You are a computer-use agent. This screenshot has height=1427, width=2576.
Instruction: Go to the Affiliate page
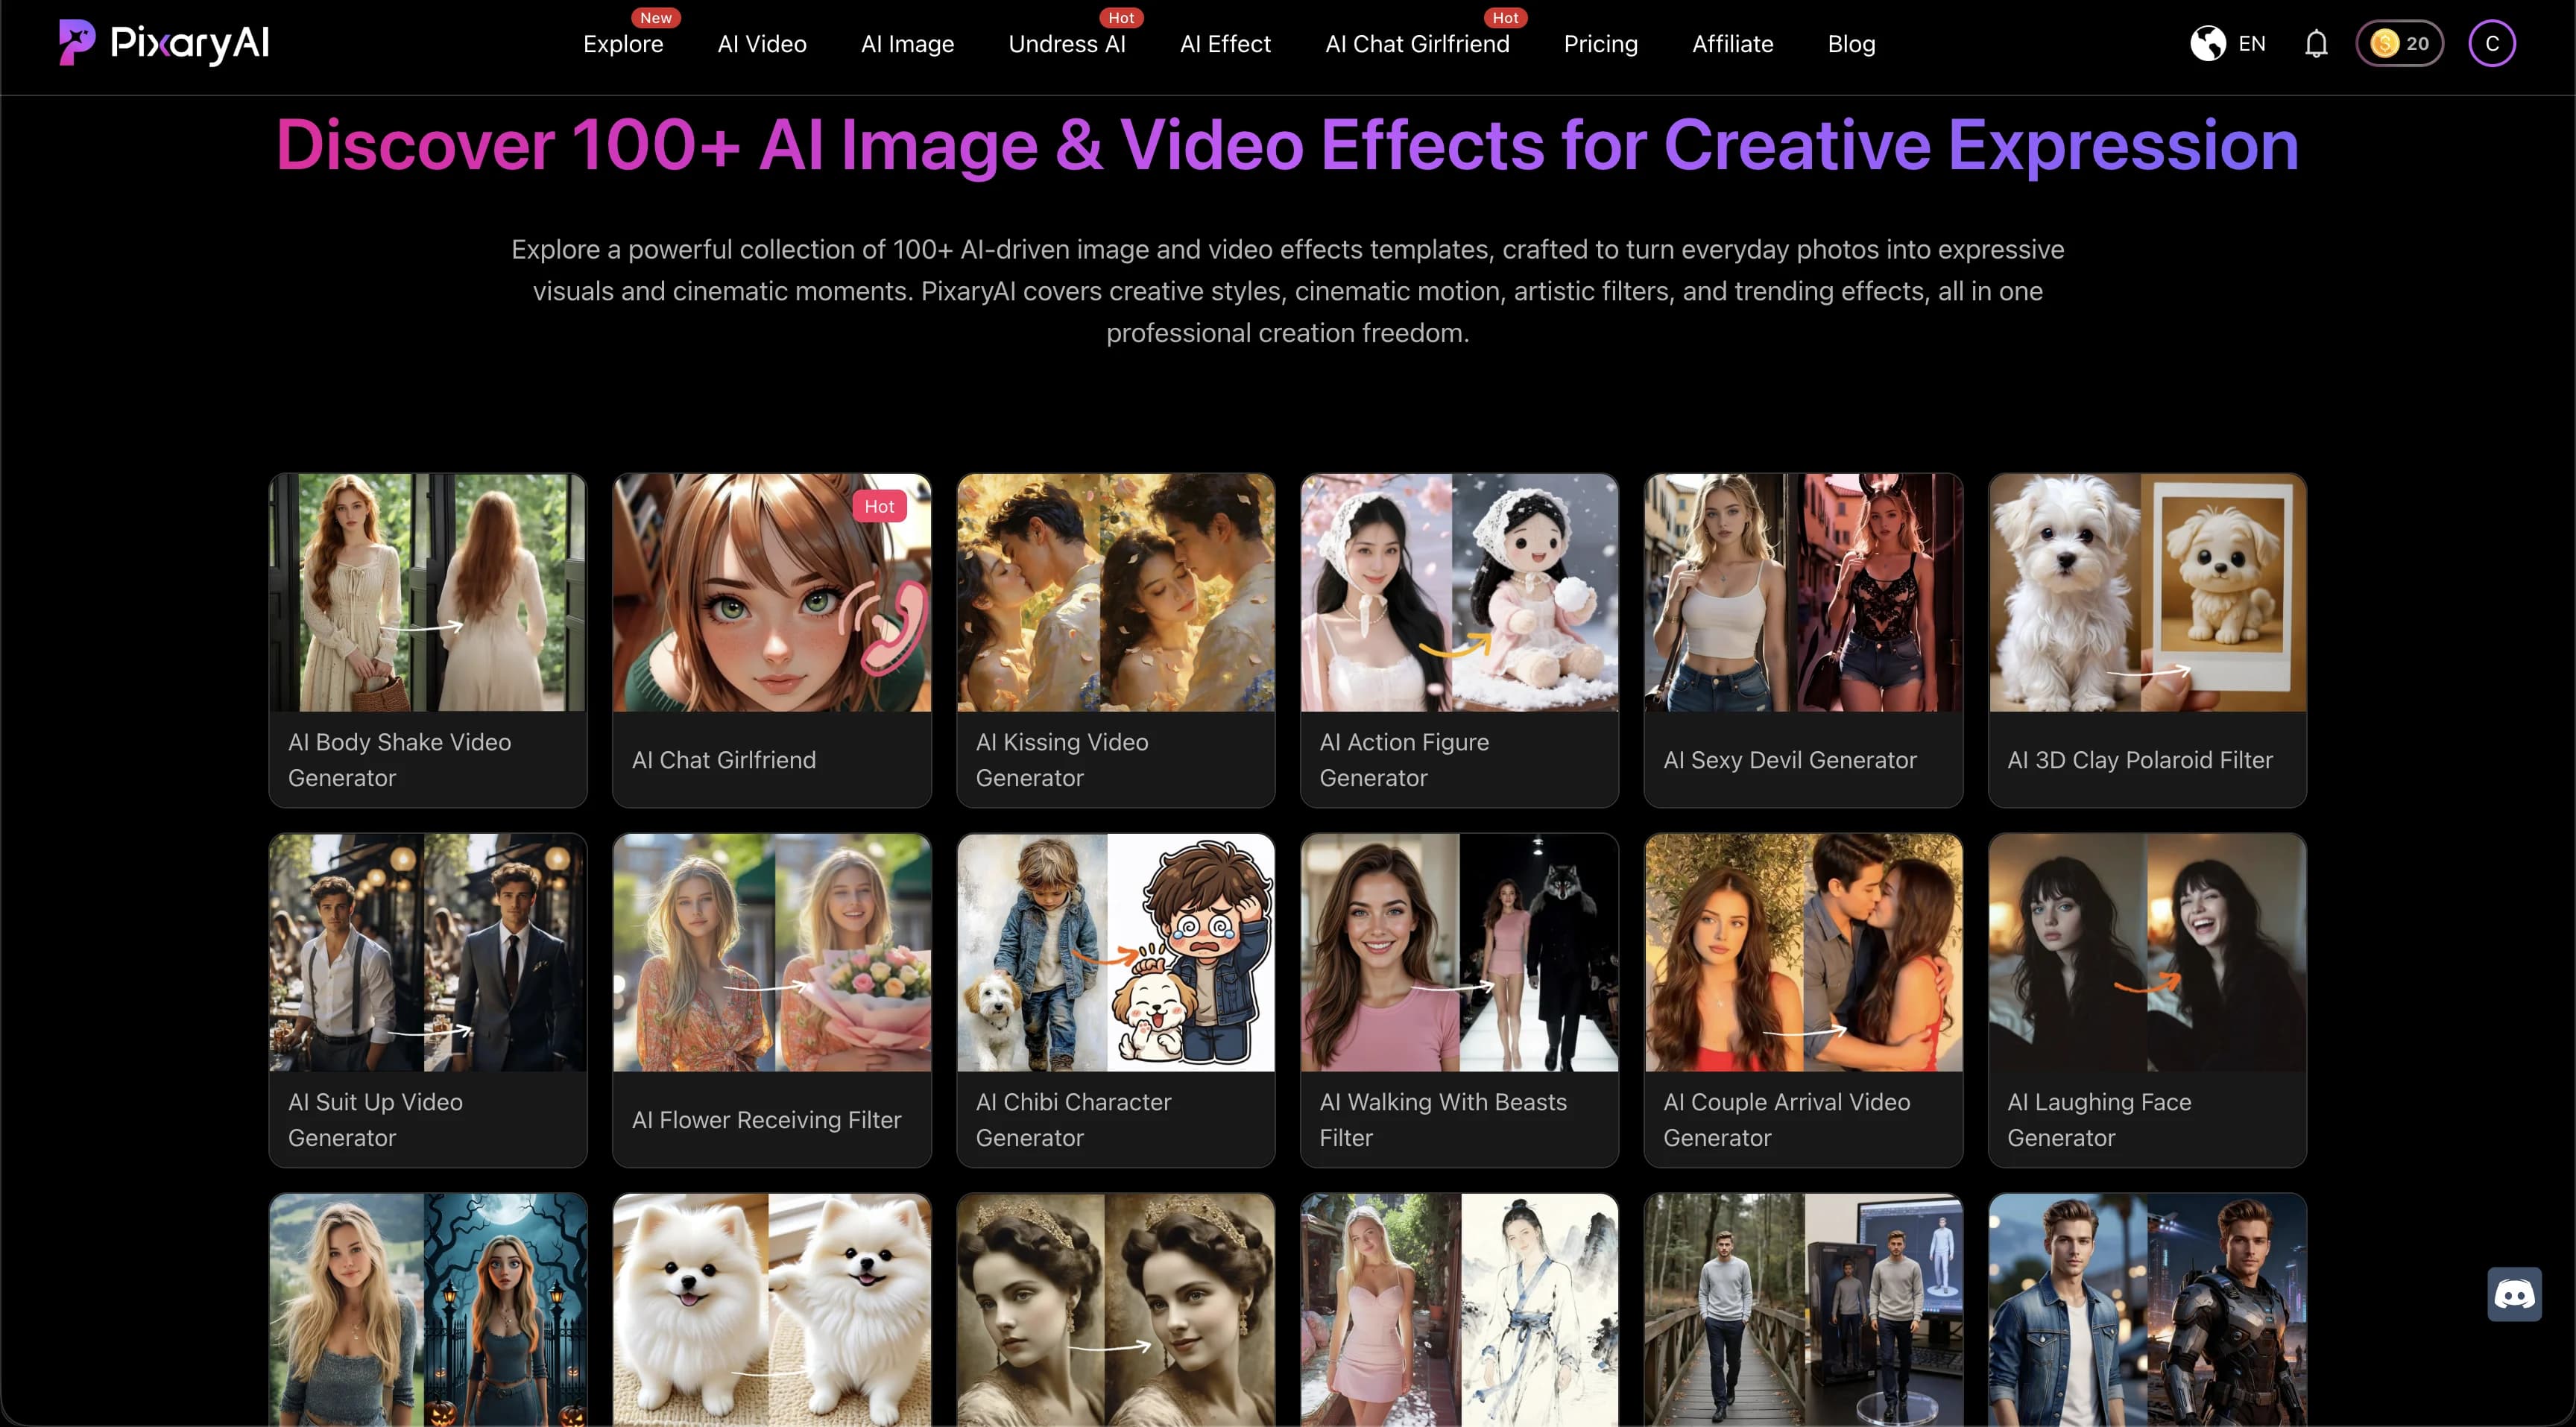(x=1732, y=44)
